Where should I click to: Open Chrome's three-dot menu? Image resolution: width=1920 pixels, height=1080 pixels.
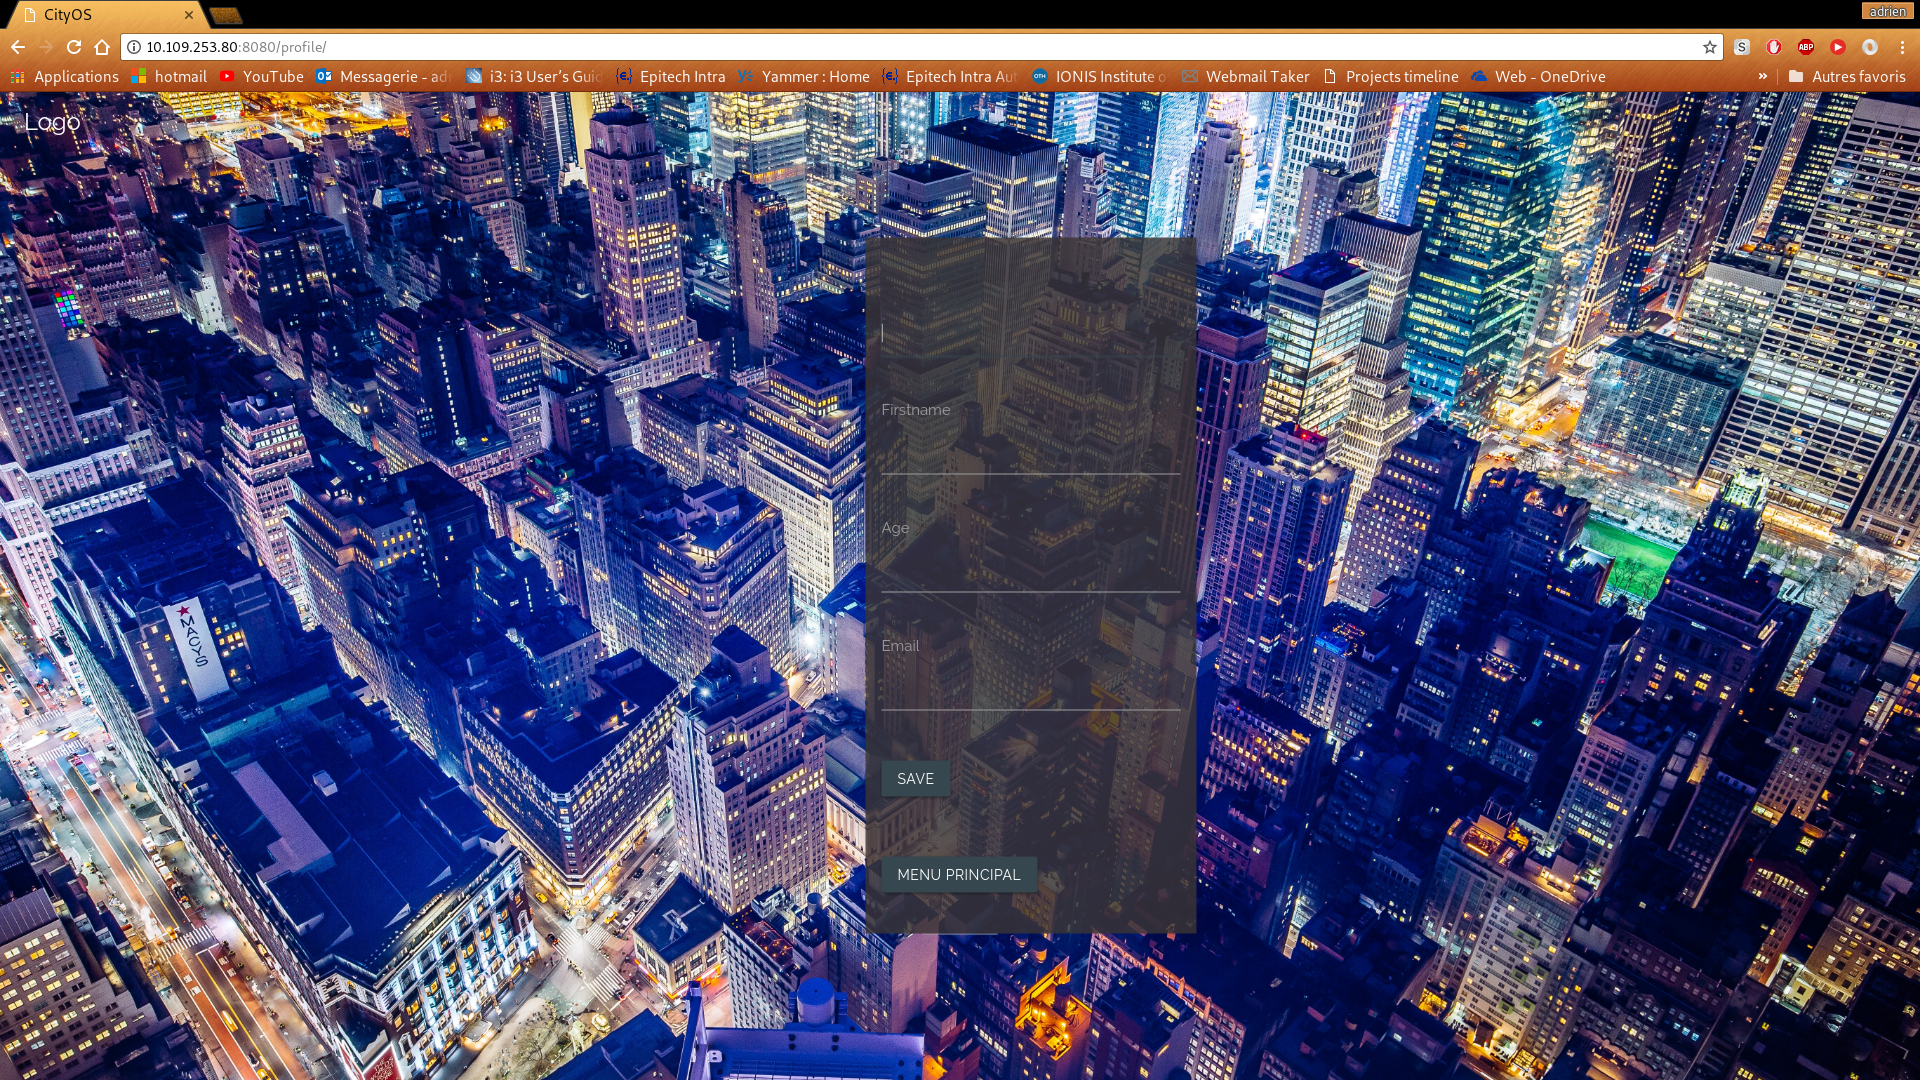click(1902, 47)
